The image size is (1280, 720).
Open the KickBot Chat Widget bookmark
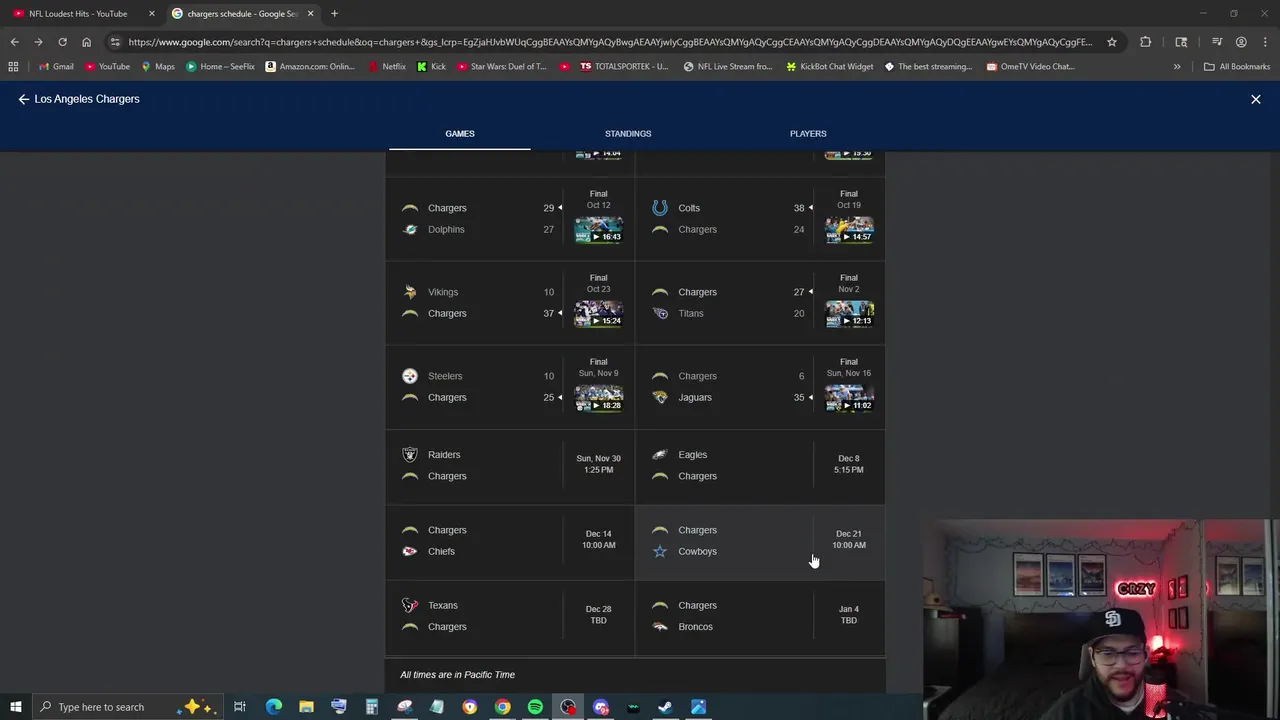(830, 67)
